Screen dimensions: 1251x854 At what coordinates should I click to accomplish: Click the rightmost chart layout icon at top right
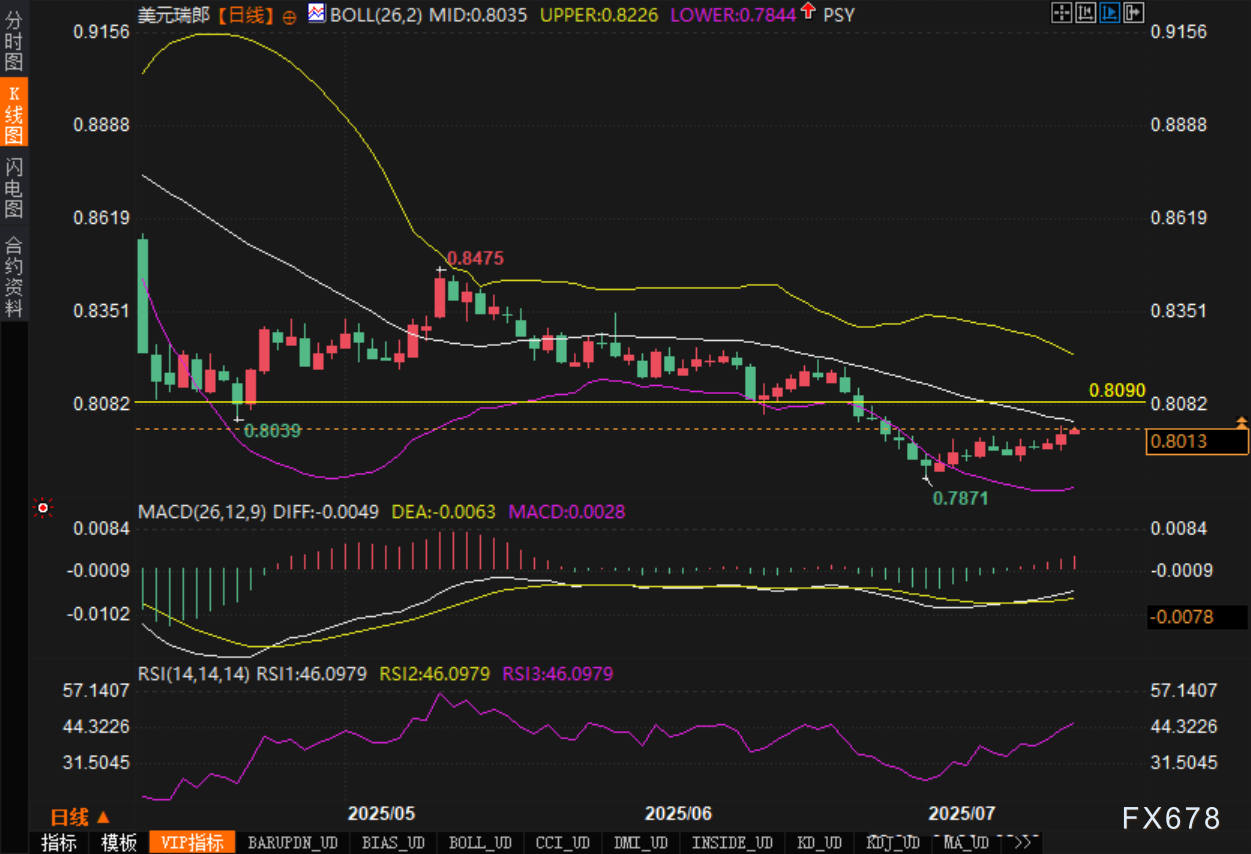tap(1133, 13)
